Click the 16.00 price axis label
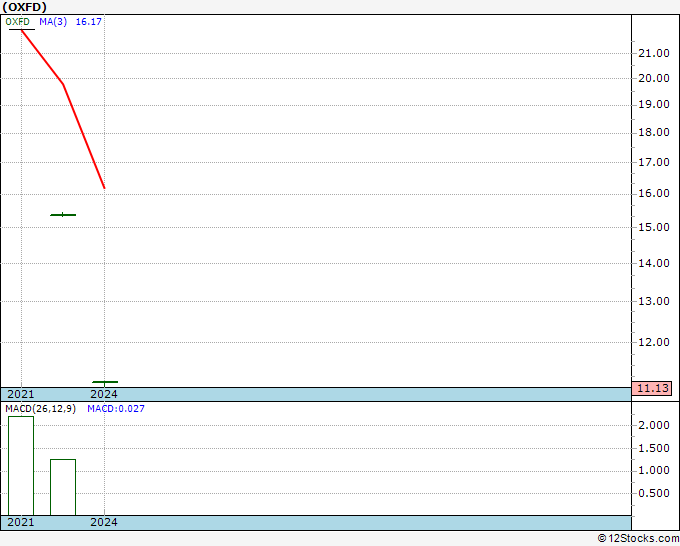This screenshot has width=680, height=546. pos(654,193)
